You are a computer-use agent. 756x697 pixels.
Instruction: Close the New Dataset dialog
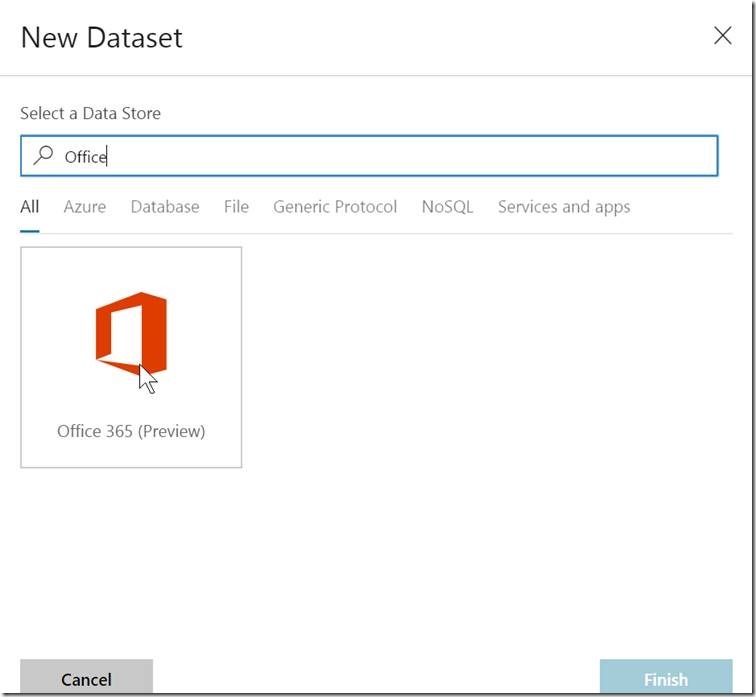[722, 36]
